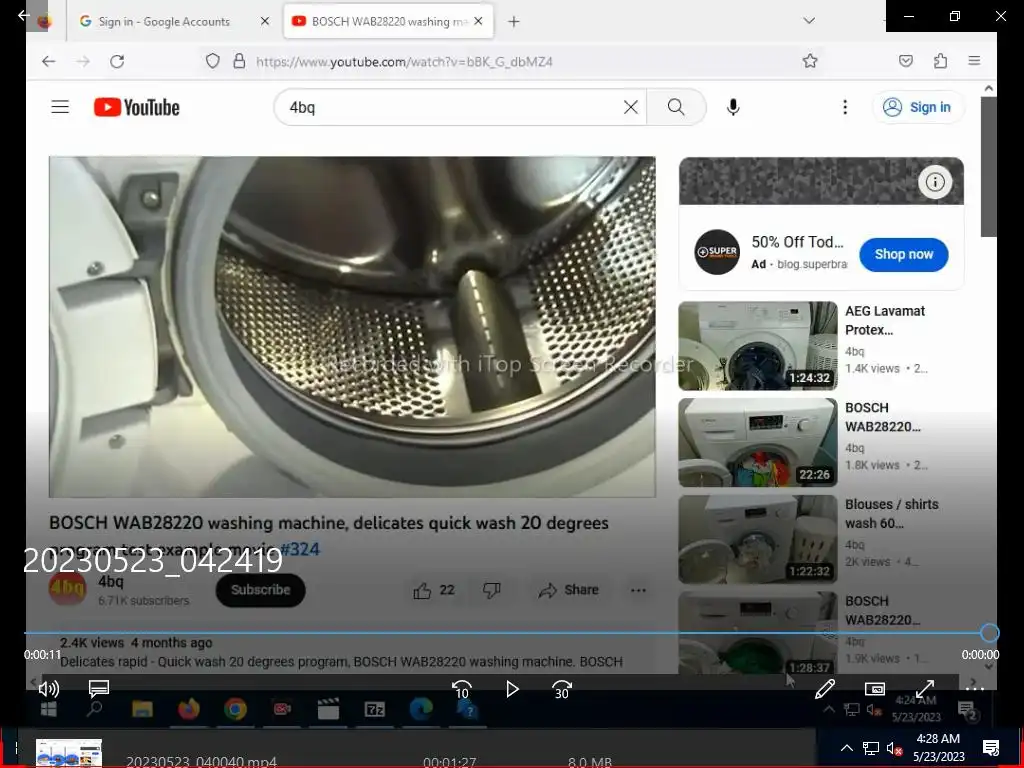Click the seek bar handle at the end
1024x768 pixels.
(x=989, y=632)
